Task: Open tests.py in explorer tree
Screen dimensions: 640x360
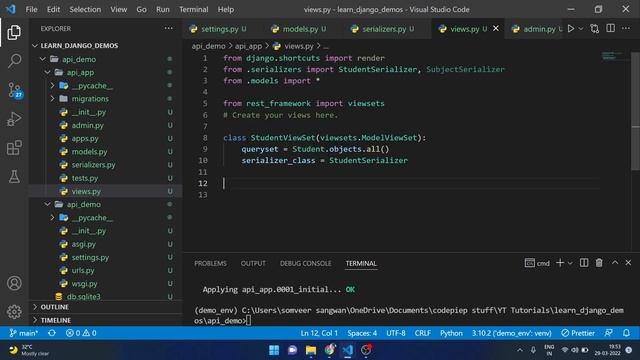Action: point(85,178)
